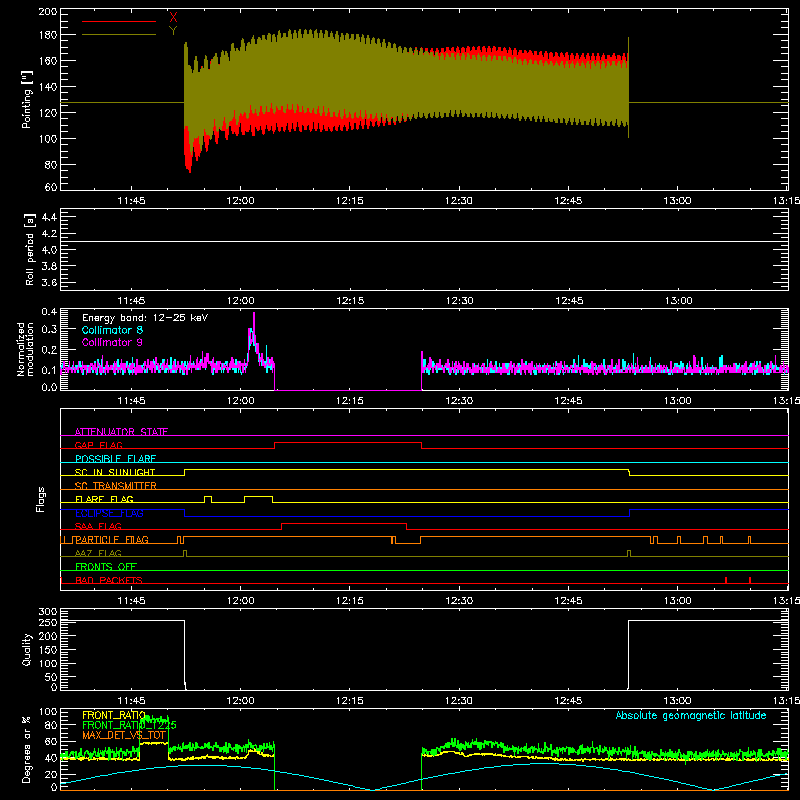800x800 pixels.
Task: Click the AAZ_FLAG label
Action: click(x=98, y=553)
